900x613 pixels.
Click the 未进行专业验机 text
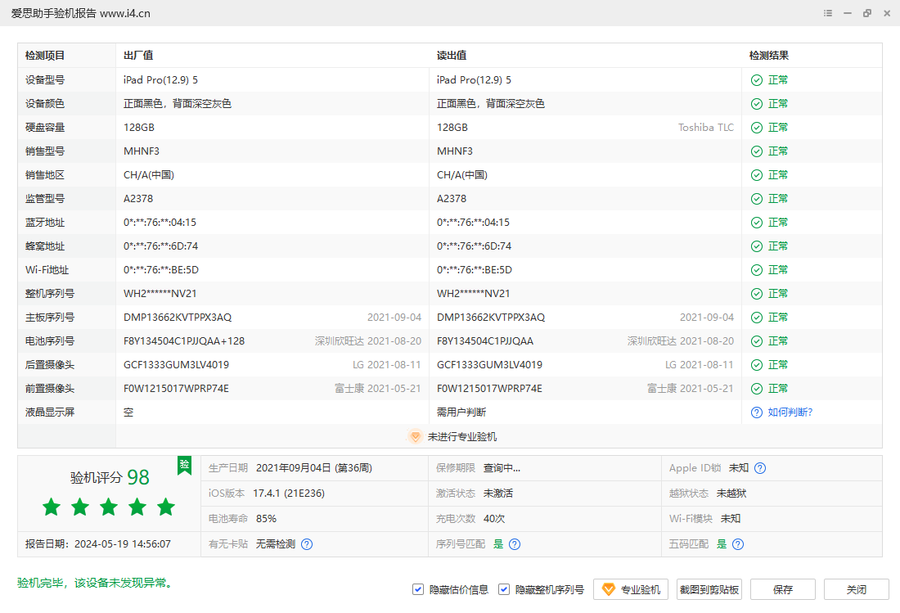462,437
